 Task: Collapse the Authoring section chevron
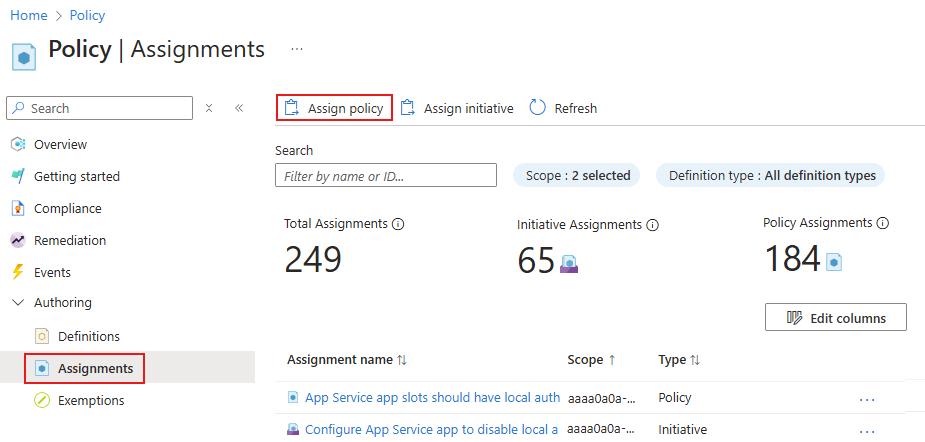tap(17, 302)
